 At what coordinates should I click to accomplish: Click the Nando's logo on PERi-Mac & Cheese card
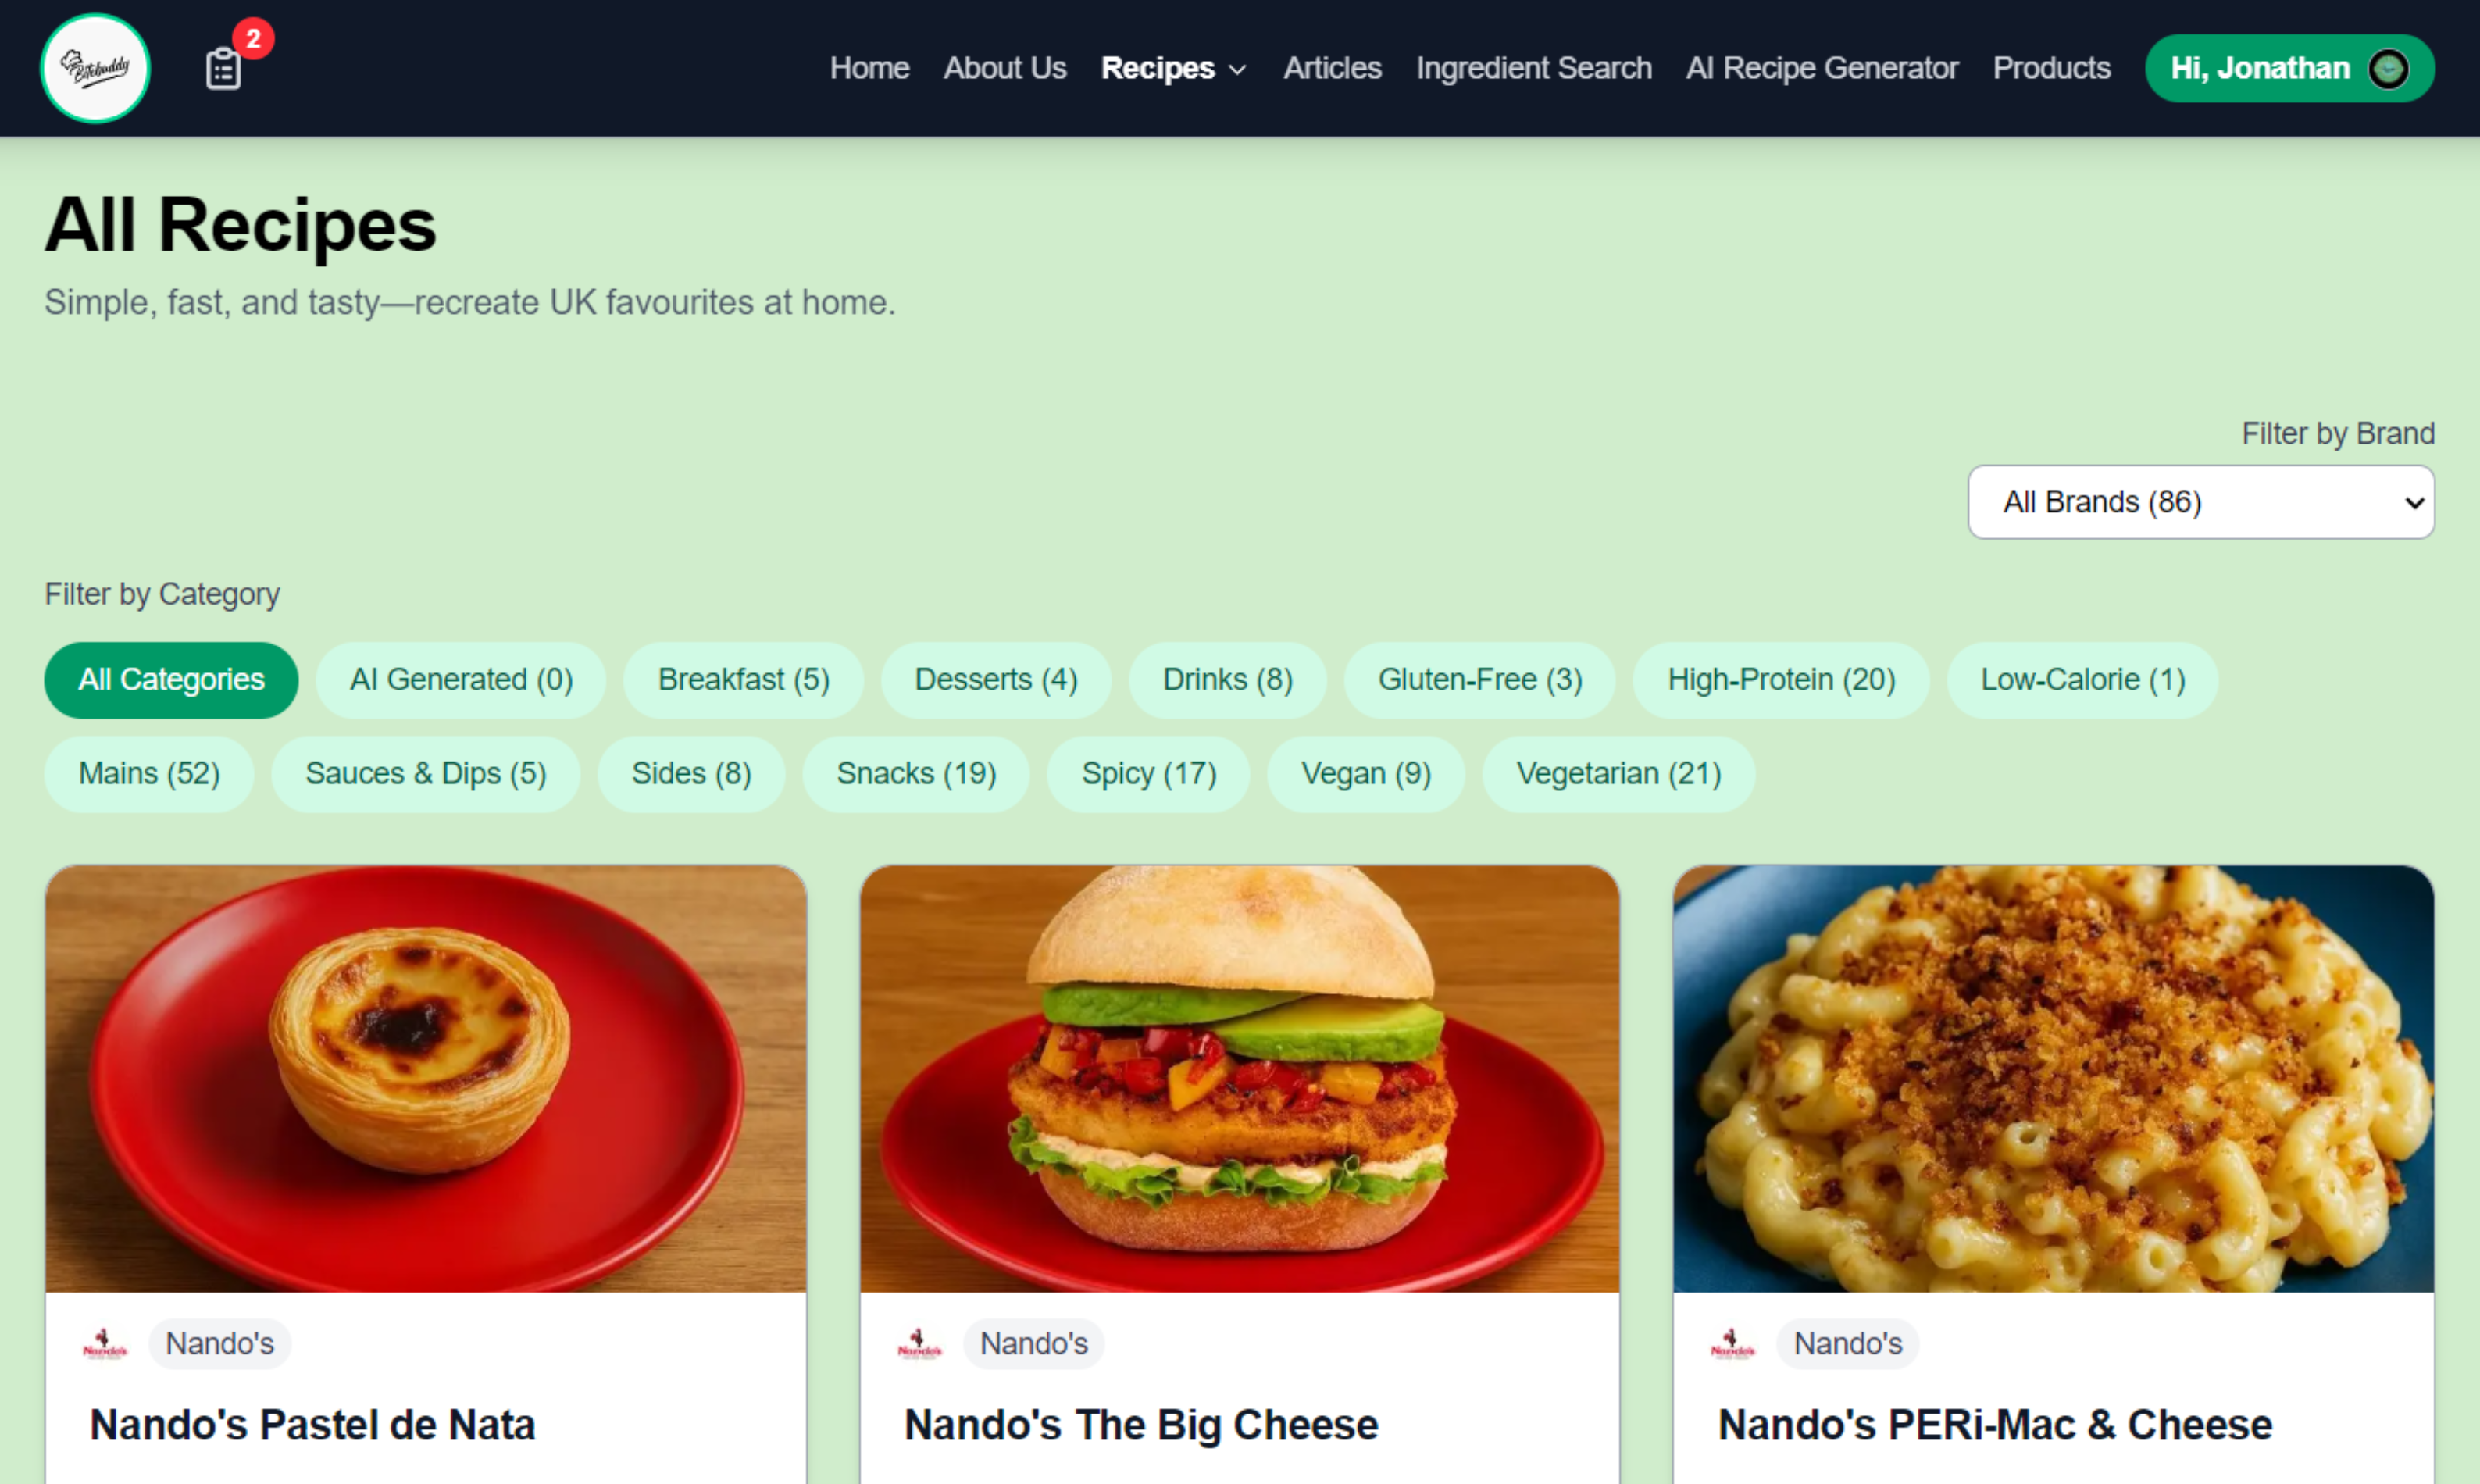[1732, 1343]
